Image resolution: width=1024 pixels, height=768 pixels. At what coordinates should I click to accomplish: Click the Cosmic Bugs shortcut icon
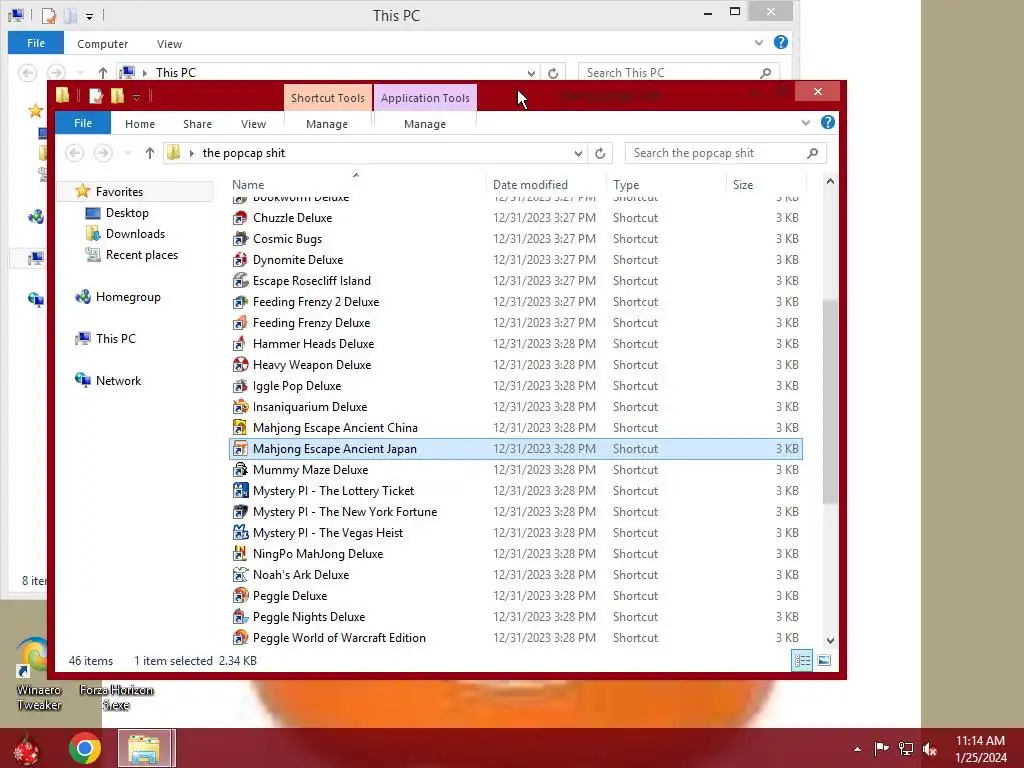pos(240,239)
